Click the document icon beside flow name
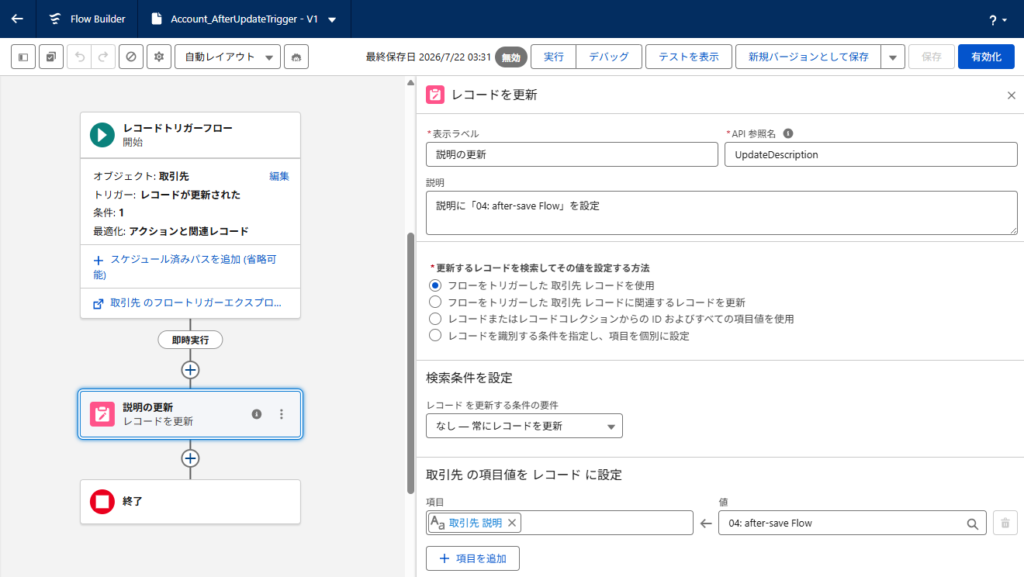Viewport: 1024px width, 577px height. click(x=156, y=19)
